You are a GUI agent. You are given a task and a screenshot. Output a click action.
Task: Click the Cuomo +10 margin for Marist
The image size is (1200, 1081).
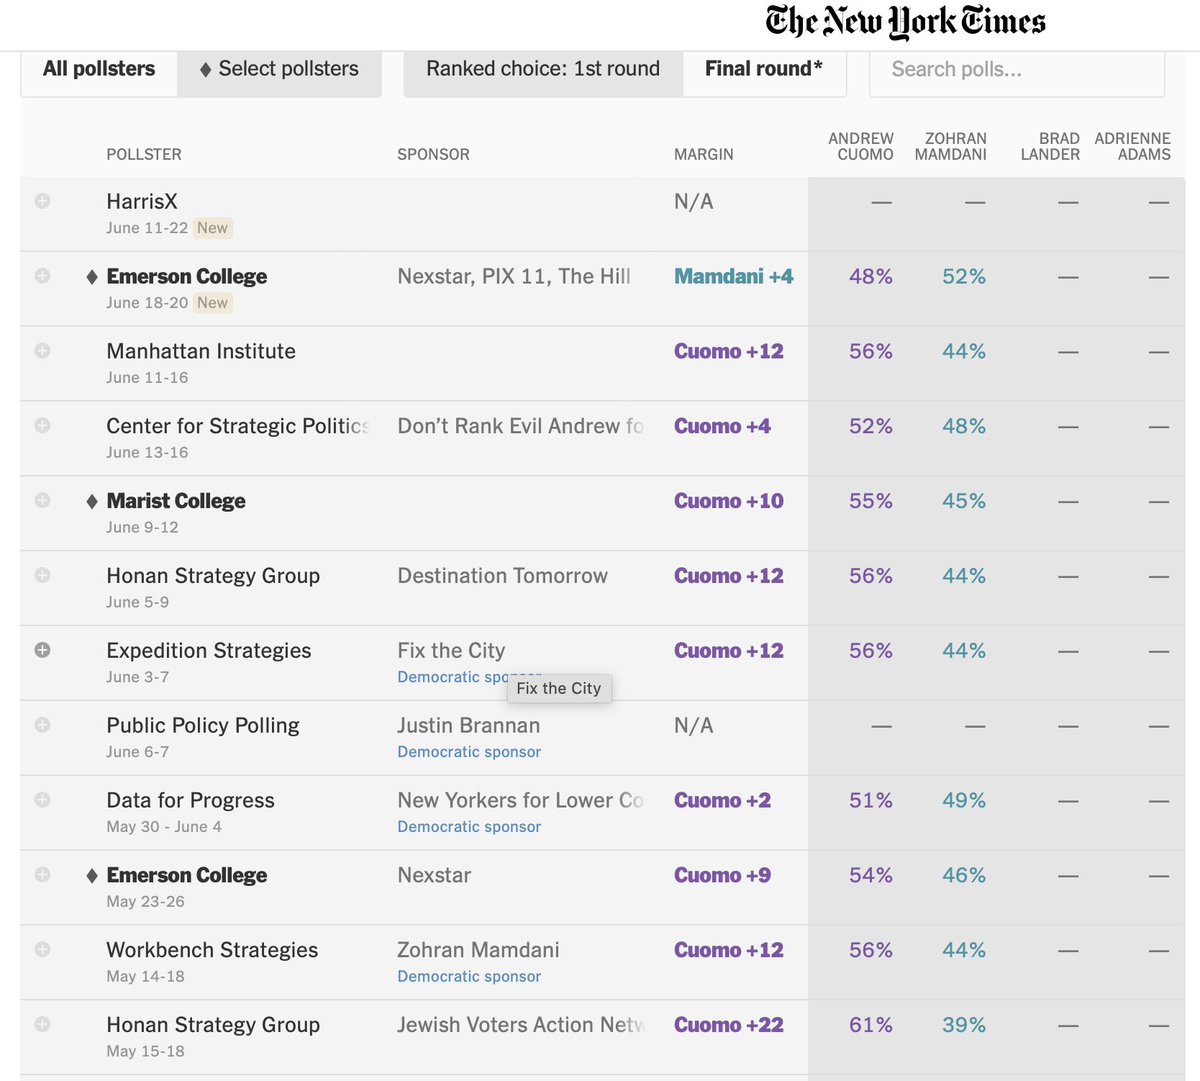pos(729,501)
